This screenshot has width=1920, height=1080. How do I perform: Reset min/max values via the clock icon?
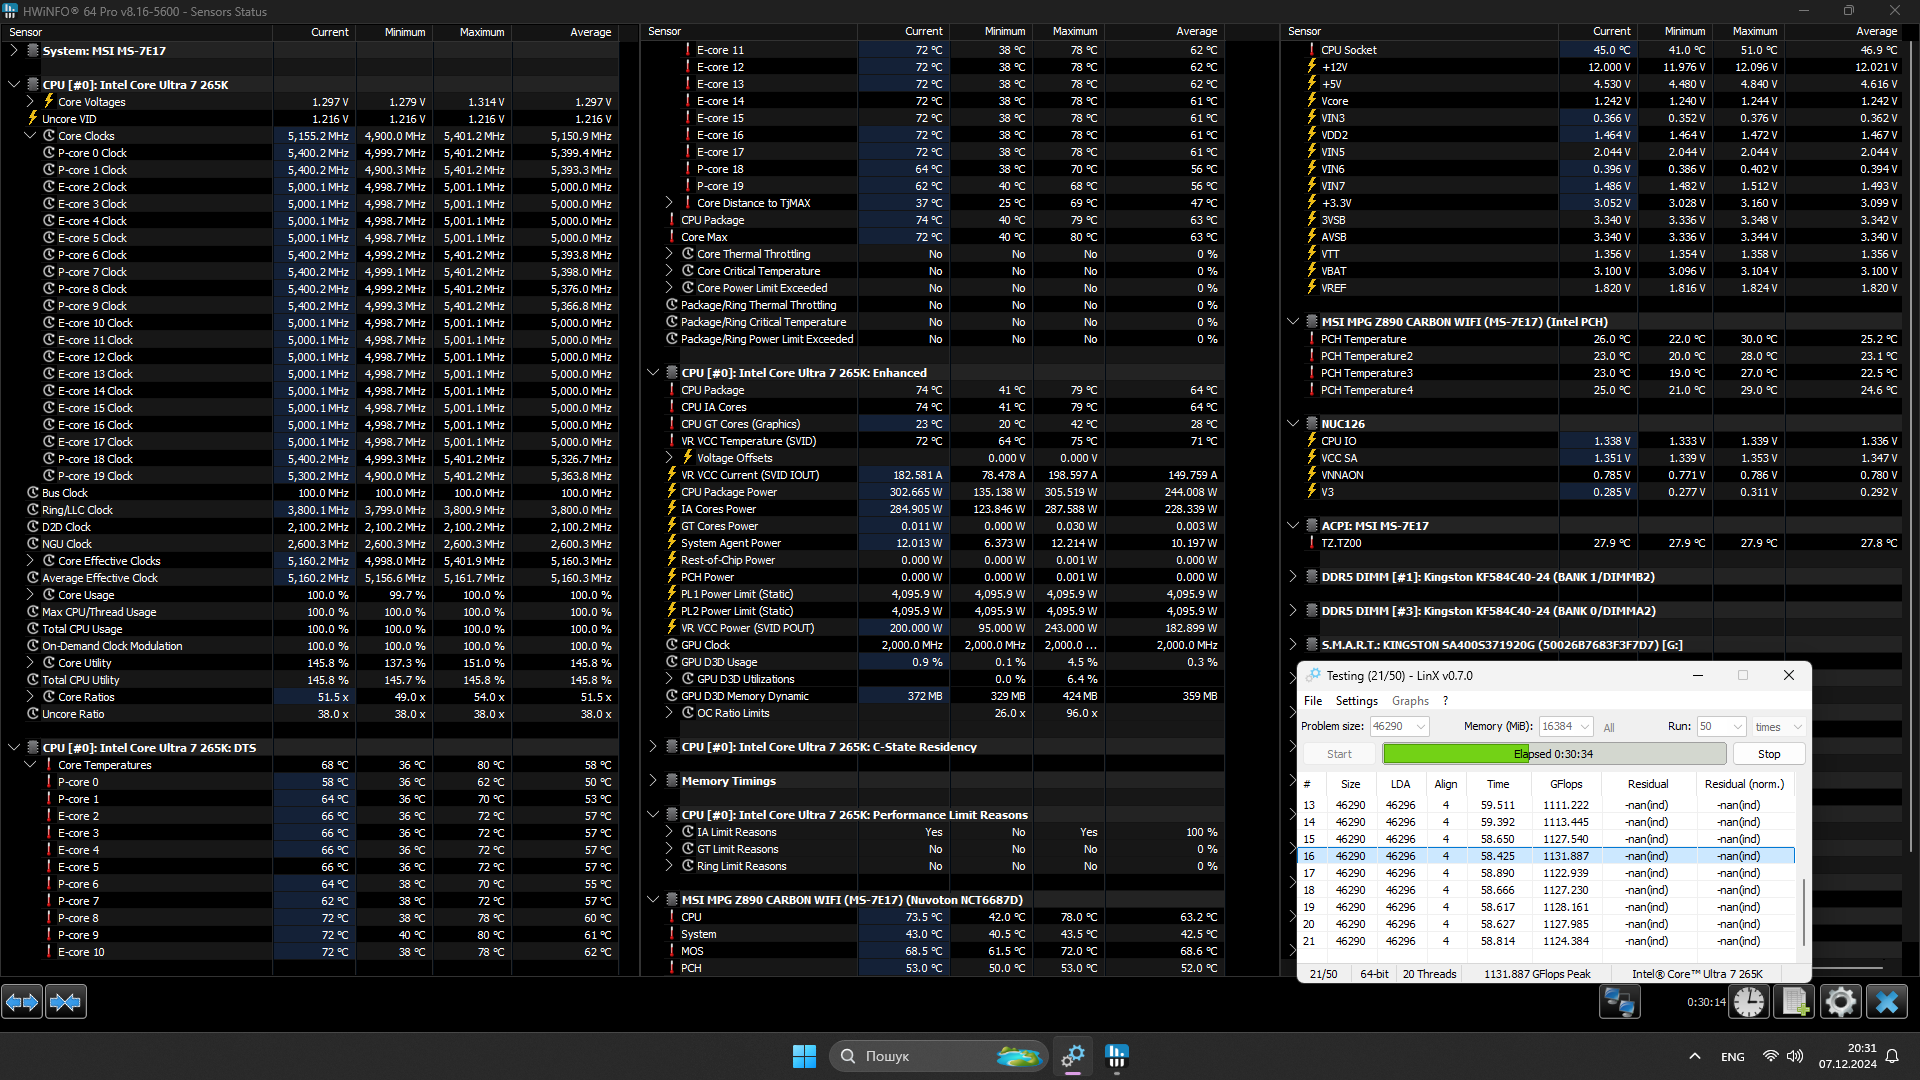tap(1749, 1001)
